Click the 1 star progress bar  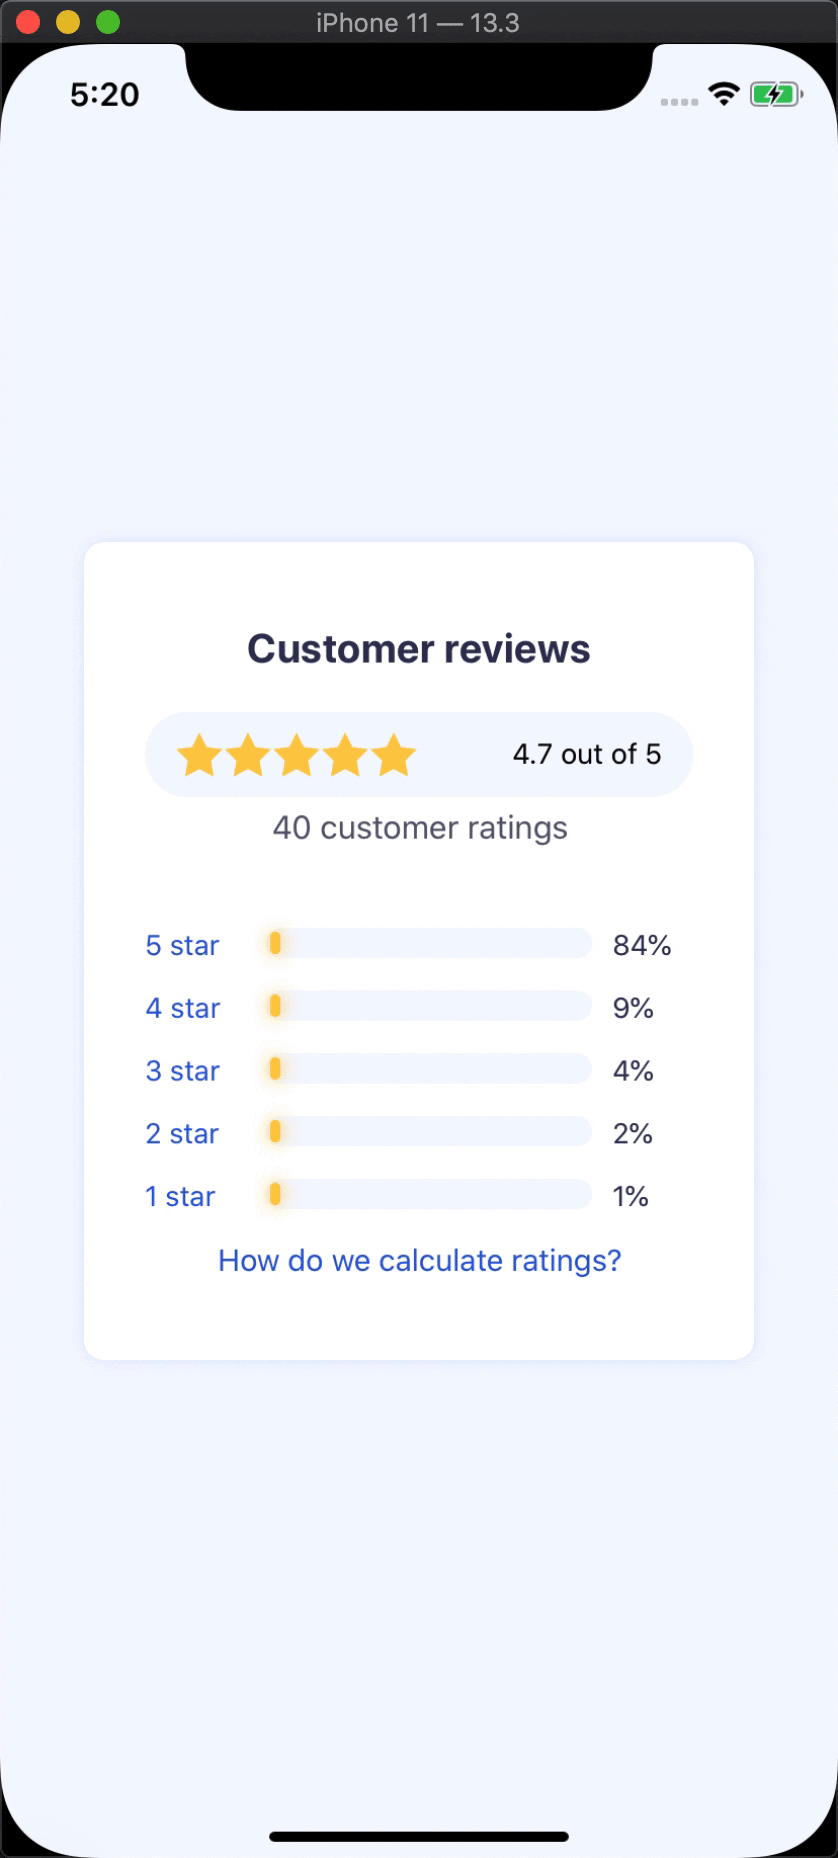tap(429, 1195)
